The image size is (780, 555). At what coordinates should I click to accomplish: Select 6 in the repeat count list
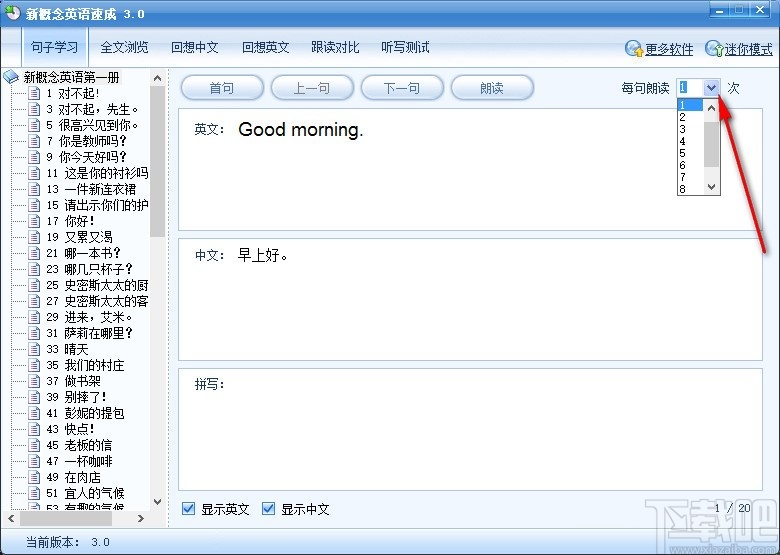click(690, 165)
